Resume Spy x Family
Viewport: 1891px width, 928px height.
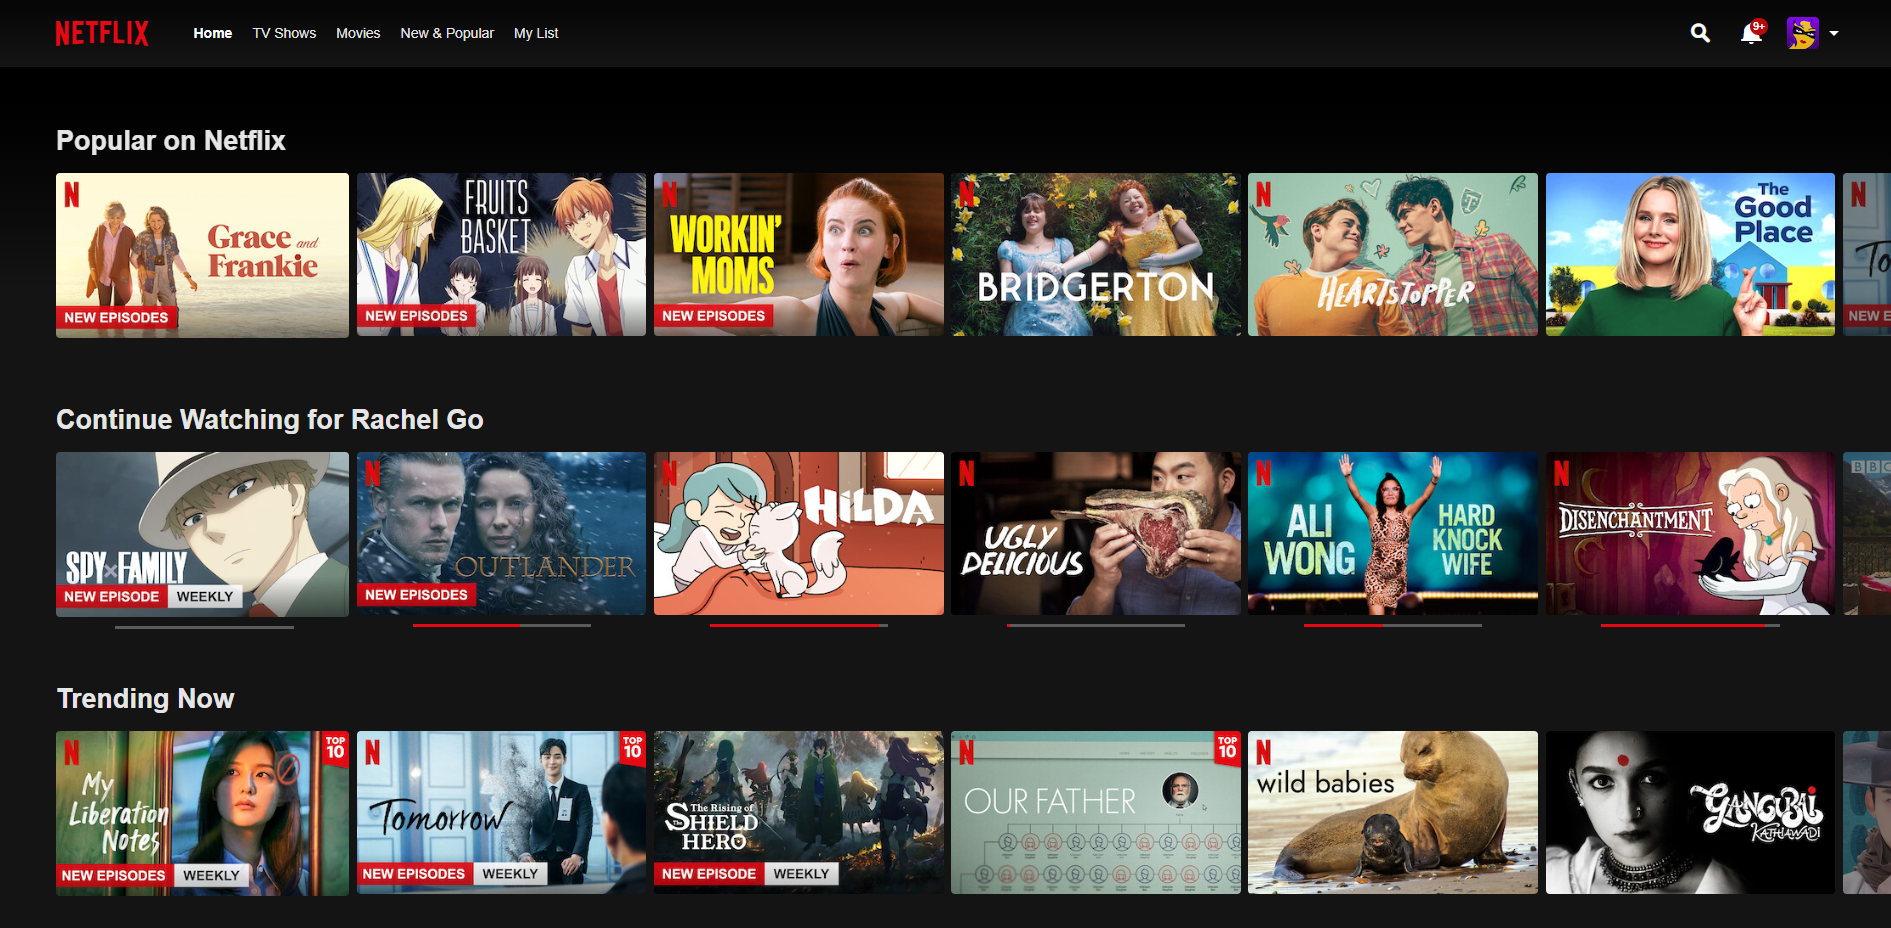coord(202,534)
